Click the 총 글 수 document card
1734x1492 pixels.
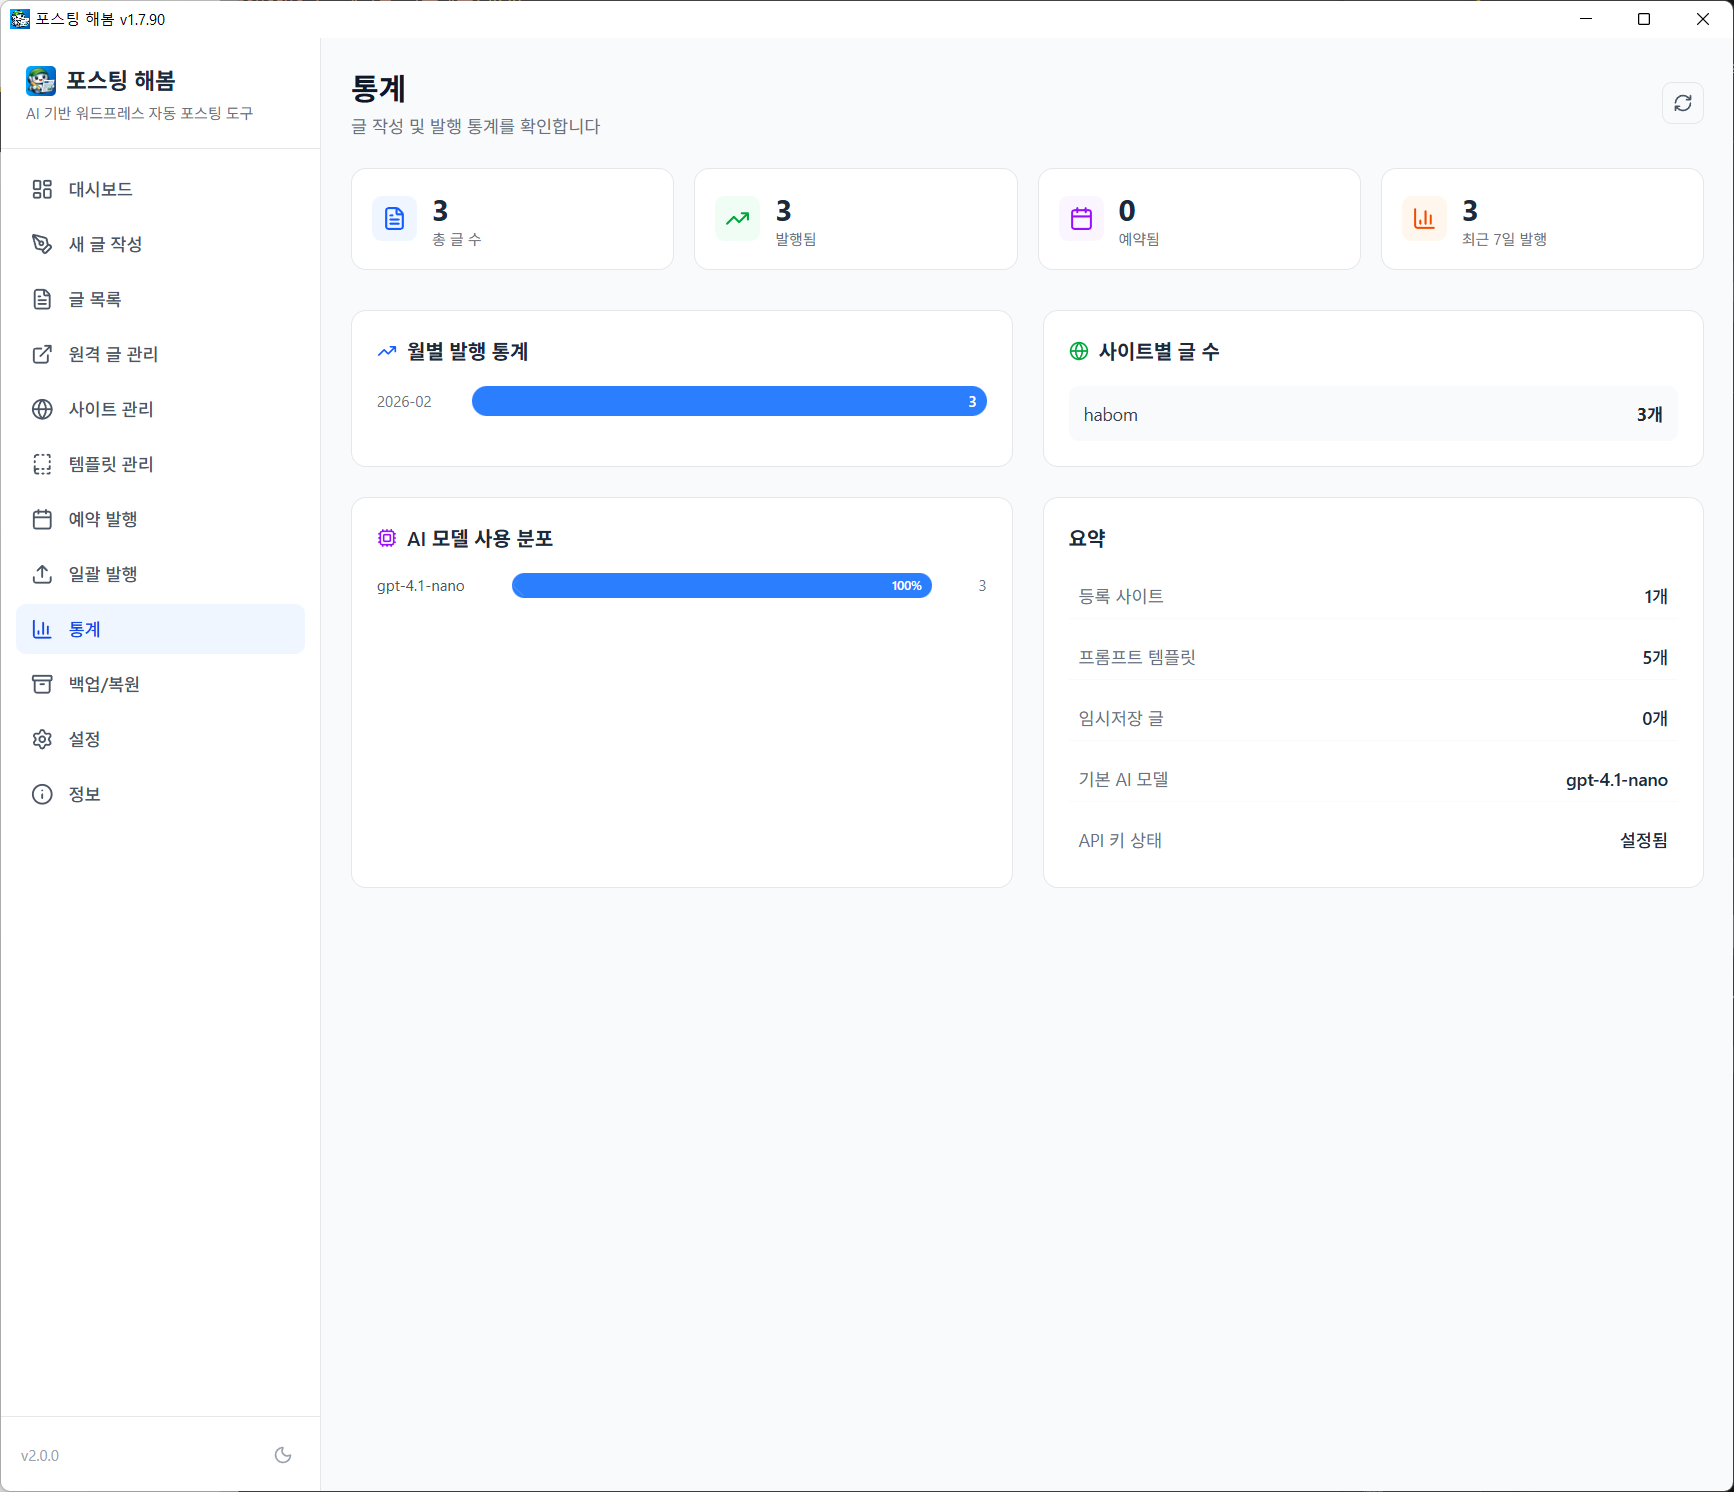point(512,219)
